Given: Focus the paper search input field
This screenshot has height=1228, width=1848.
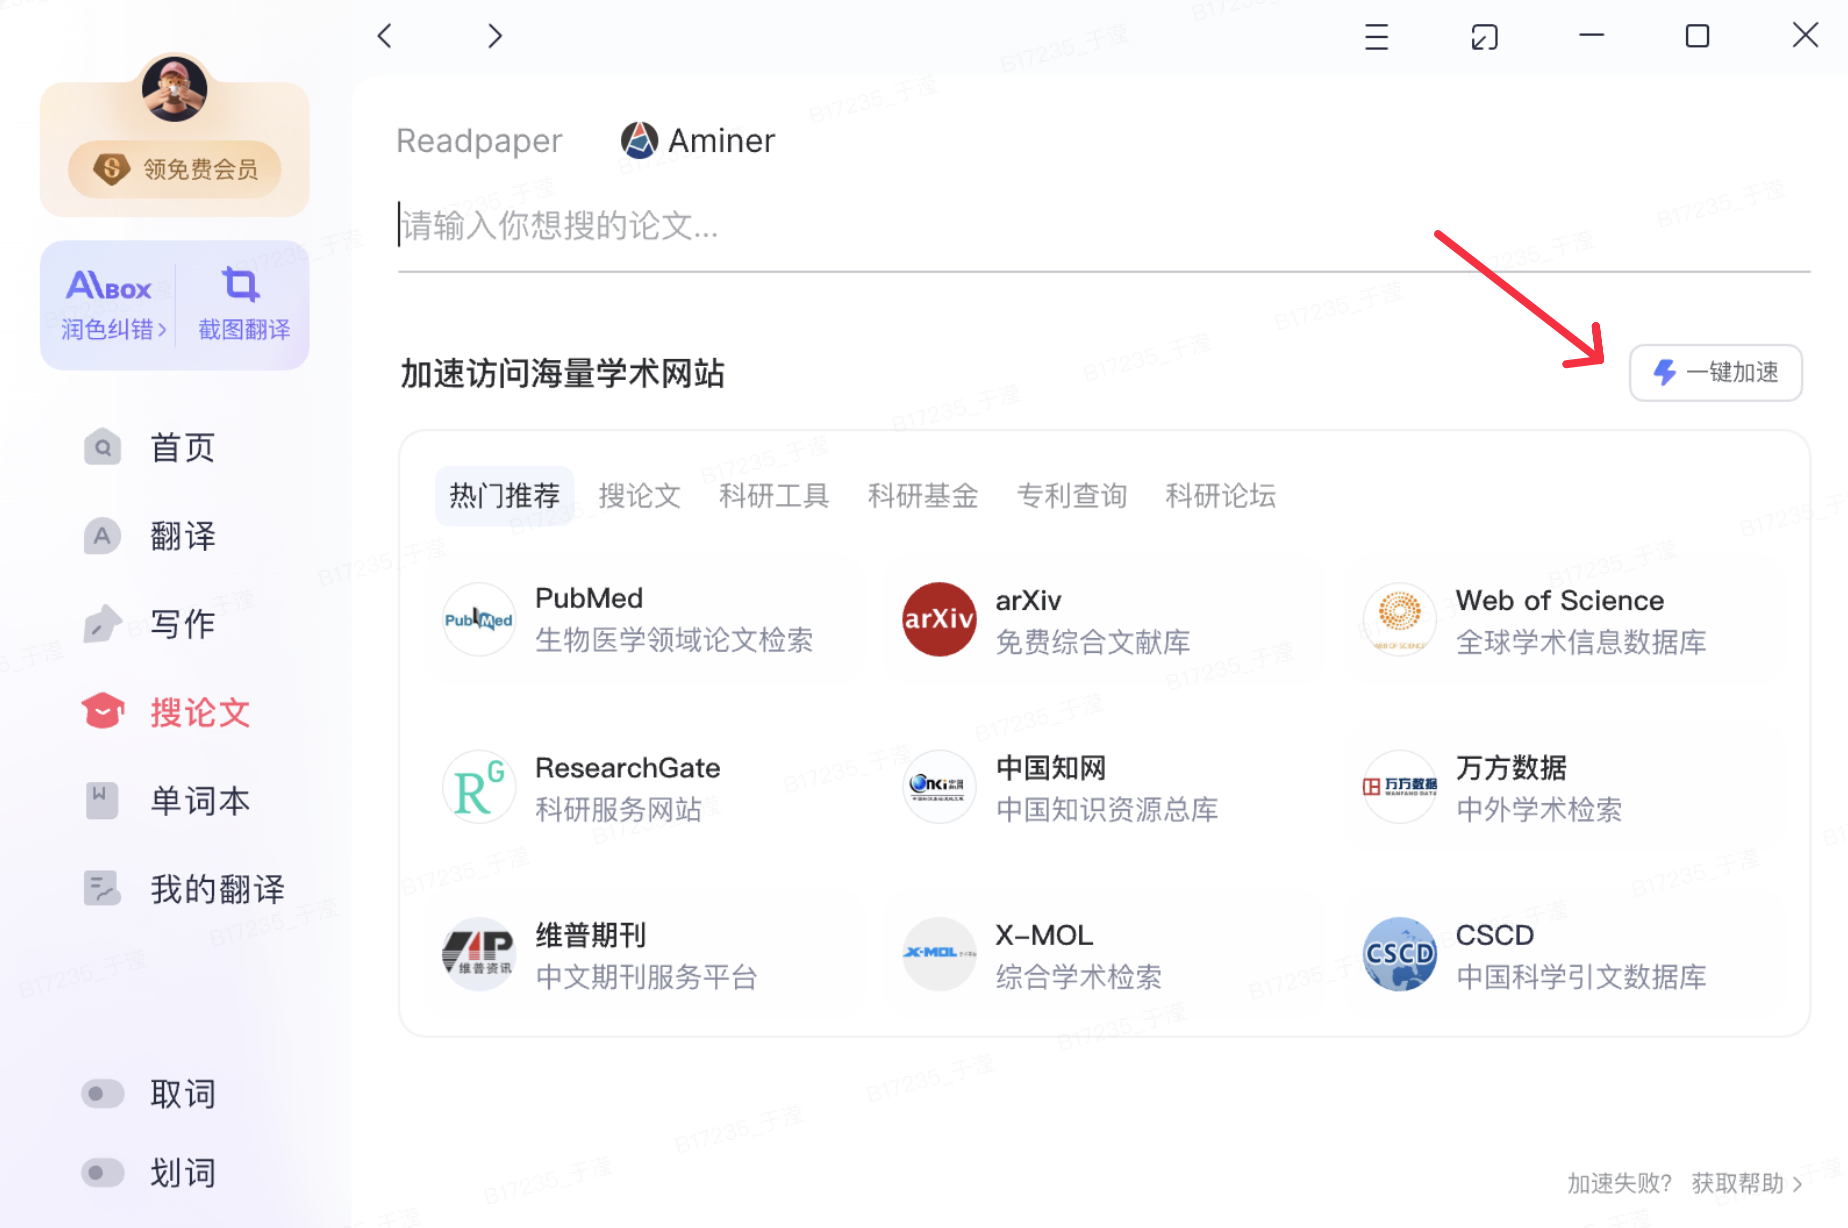Looking at the screenshot, I should 1100,226.
